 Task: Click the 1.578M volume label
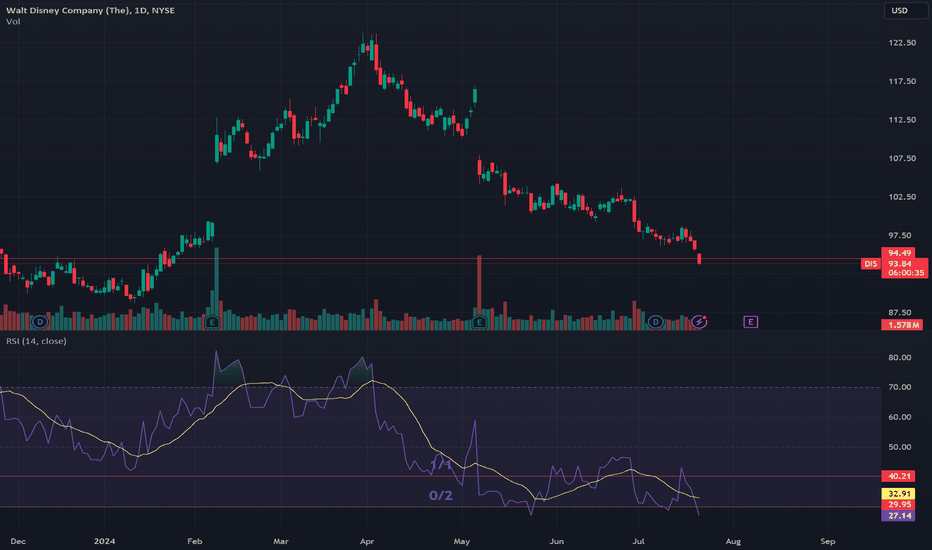(x=903, y=325)
